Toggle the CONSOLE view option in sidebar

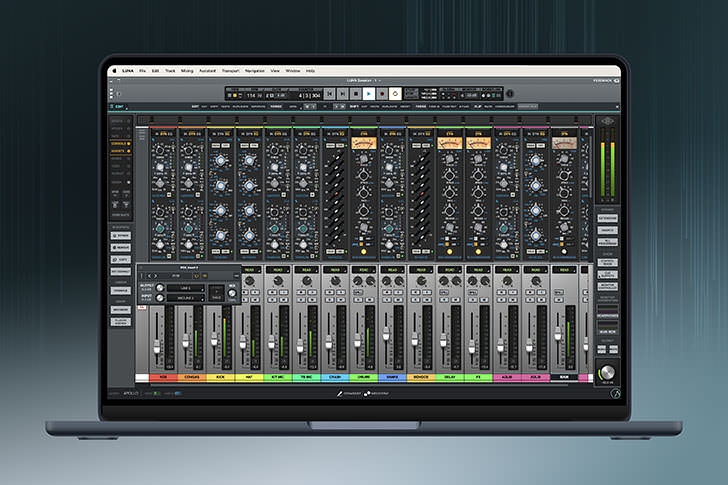tap(120, 143)
